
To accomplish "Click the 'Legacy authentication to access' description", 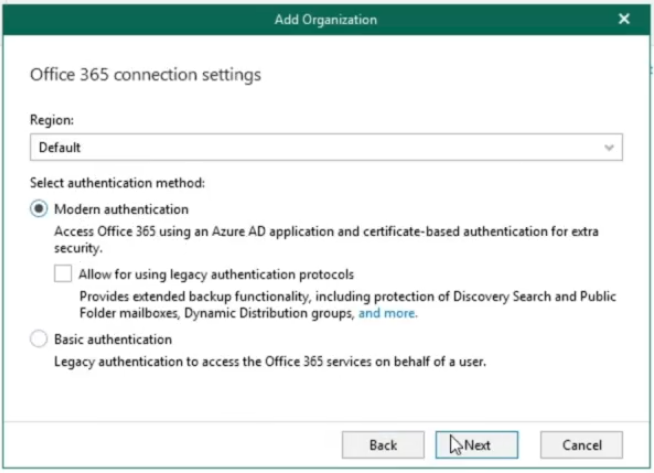I will click(270, 361).
